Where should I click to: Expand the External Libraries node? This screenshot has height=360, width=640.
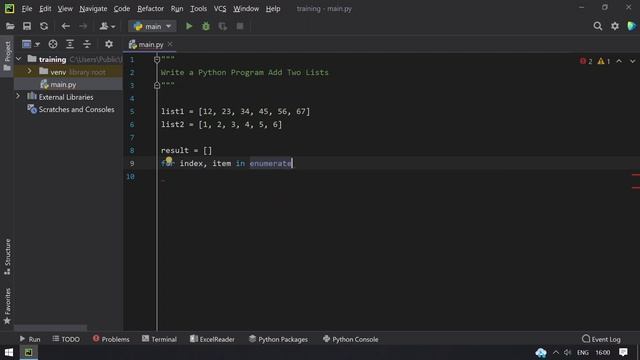[18, 96]
